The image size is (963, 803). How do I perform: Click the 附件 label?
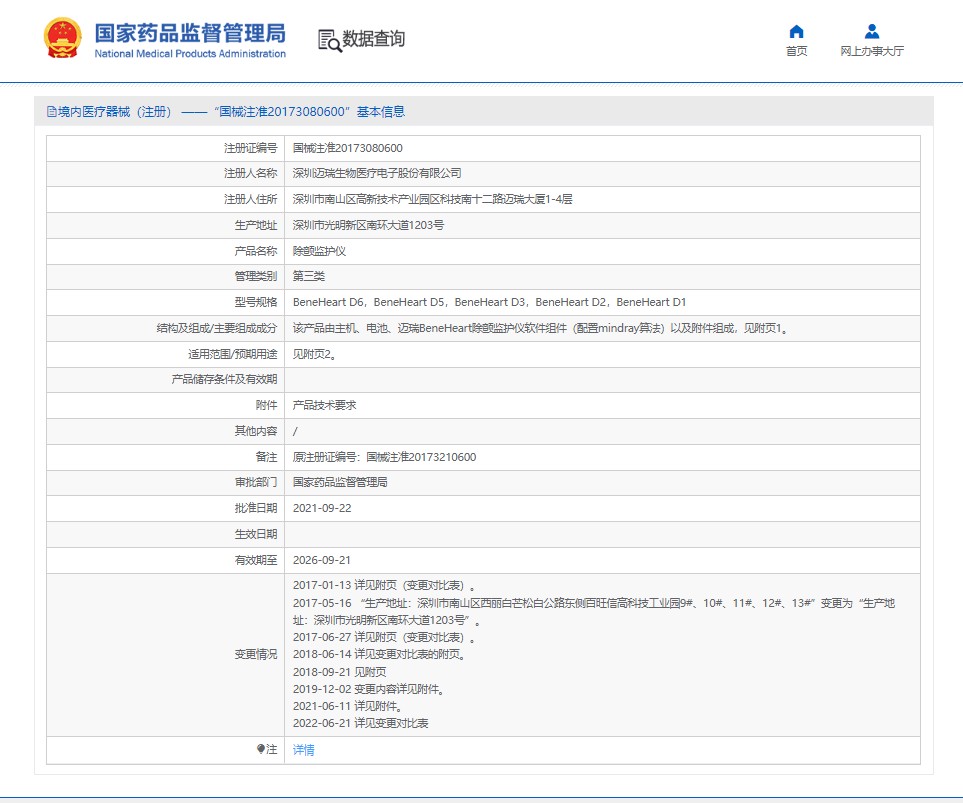coord(267,405)
